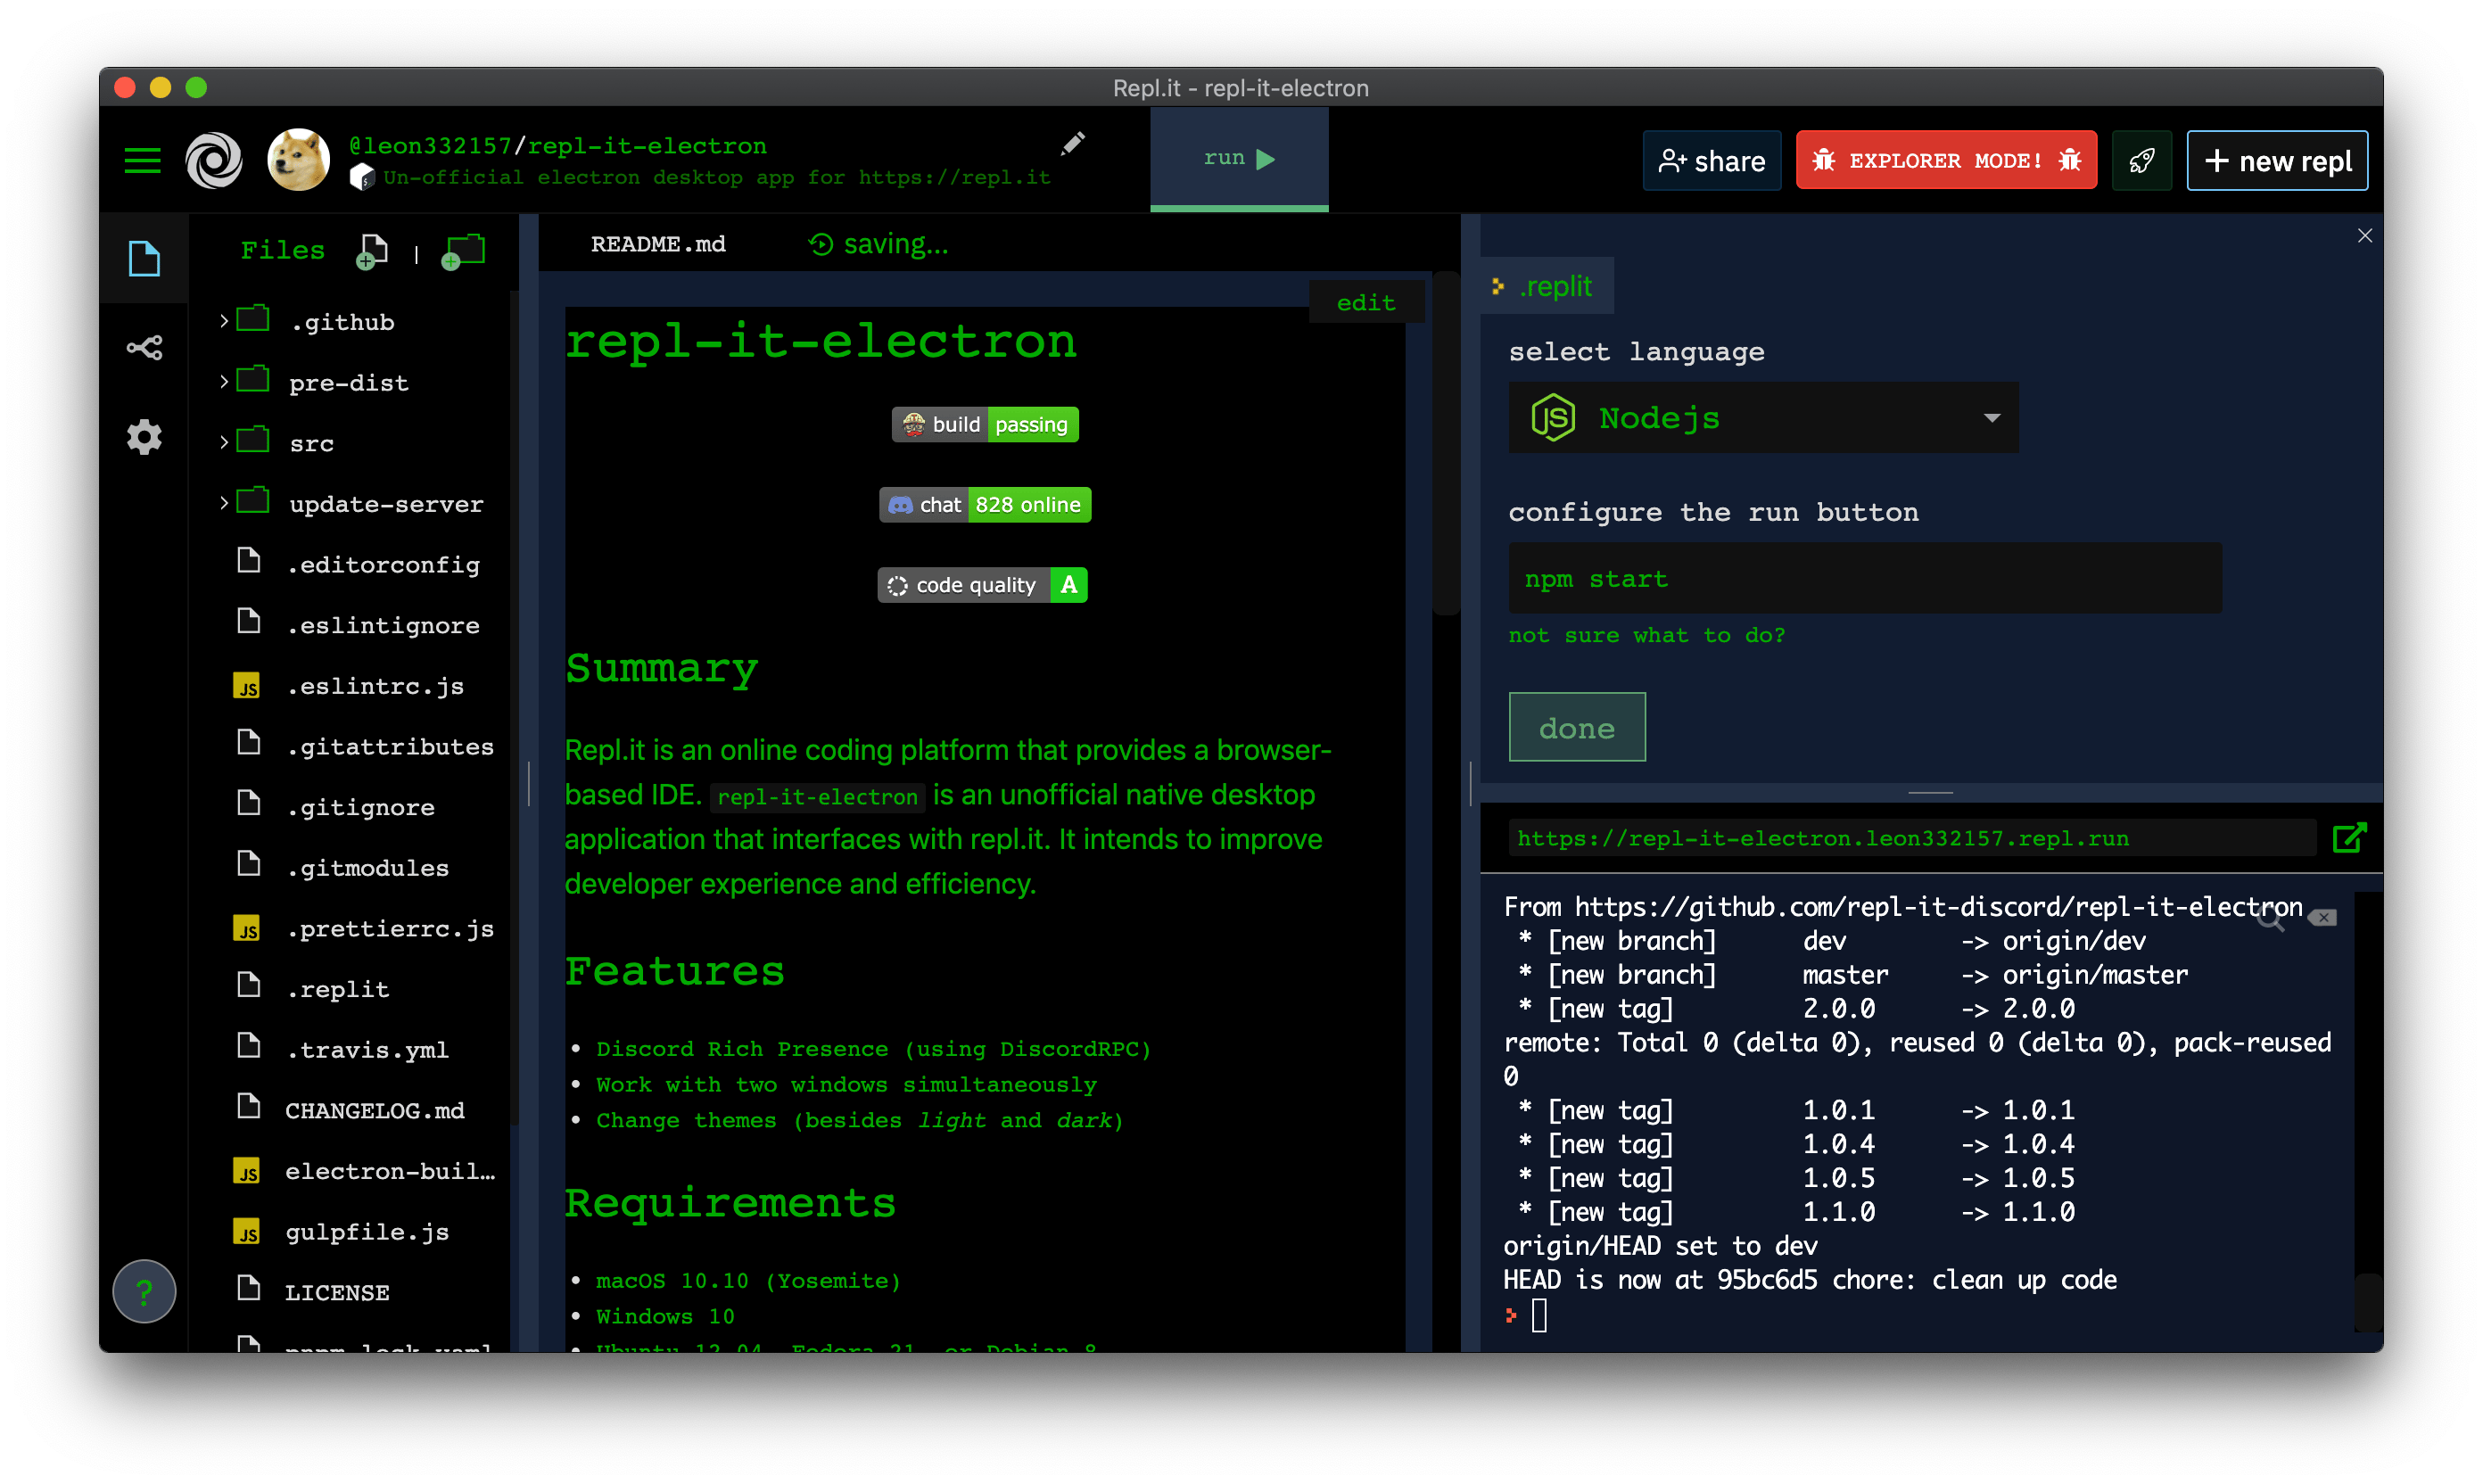Open the doge user avatar
2483x1484 pixels.
click(298, 160)
